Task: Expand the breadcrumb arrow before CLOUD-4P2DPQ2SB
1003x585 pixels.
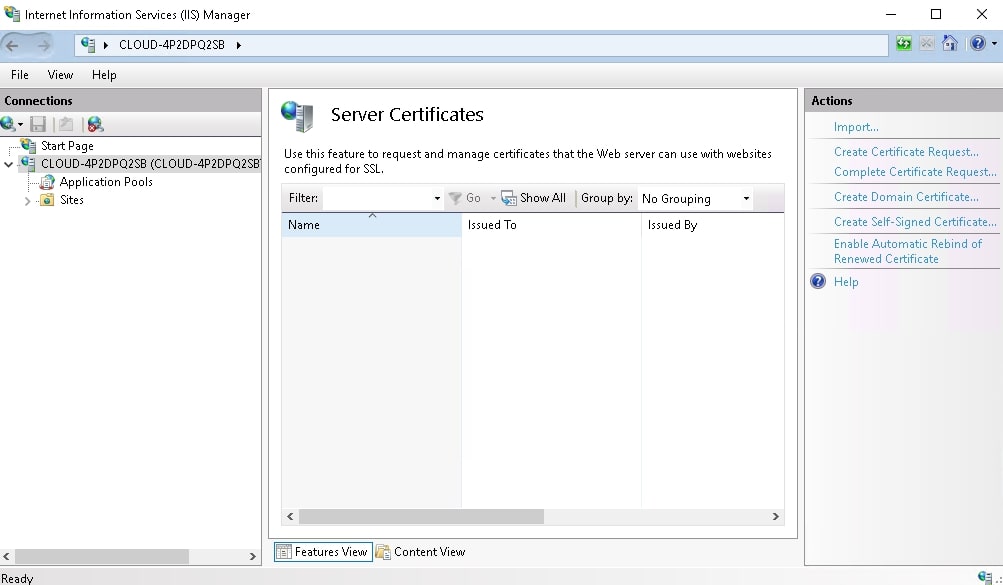Action: pyautogui.click(x=106, y=45)
